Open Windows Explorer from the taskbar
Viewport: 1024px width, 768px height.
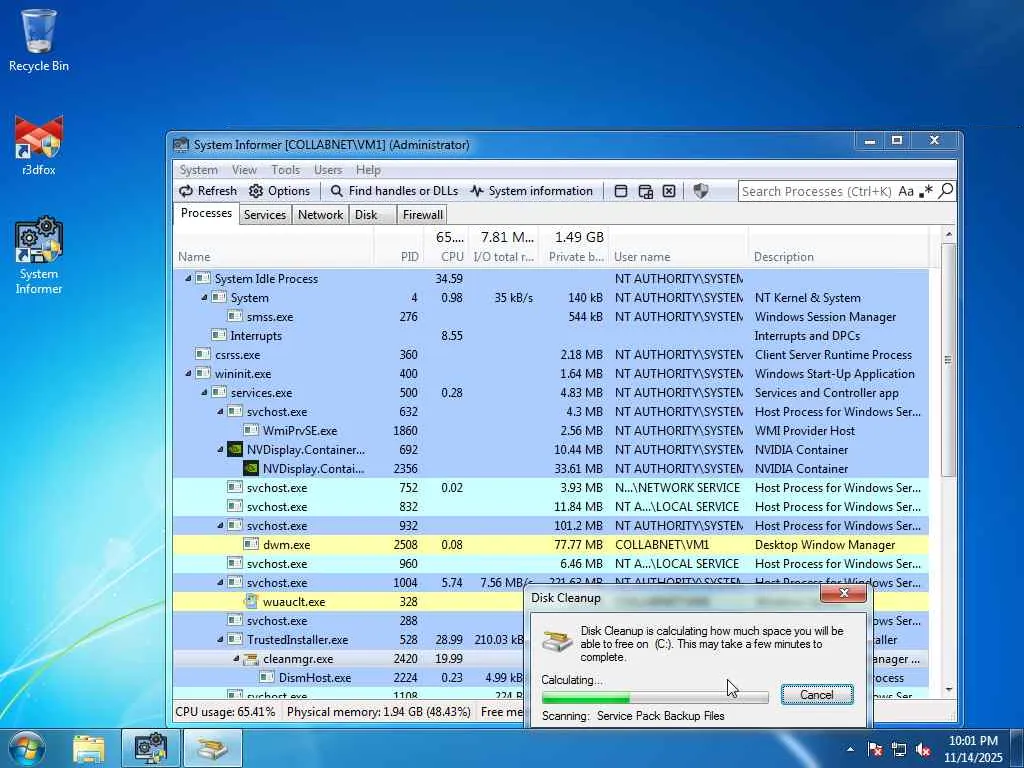89,748
